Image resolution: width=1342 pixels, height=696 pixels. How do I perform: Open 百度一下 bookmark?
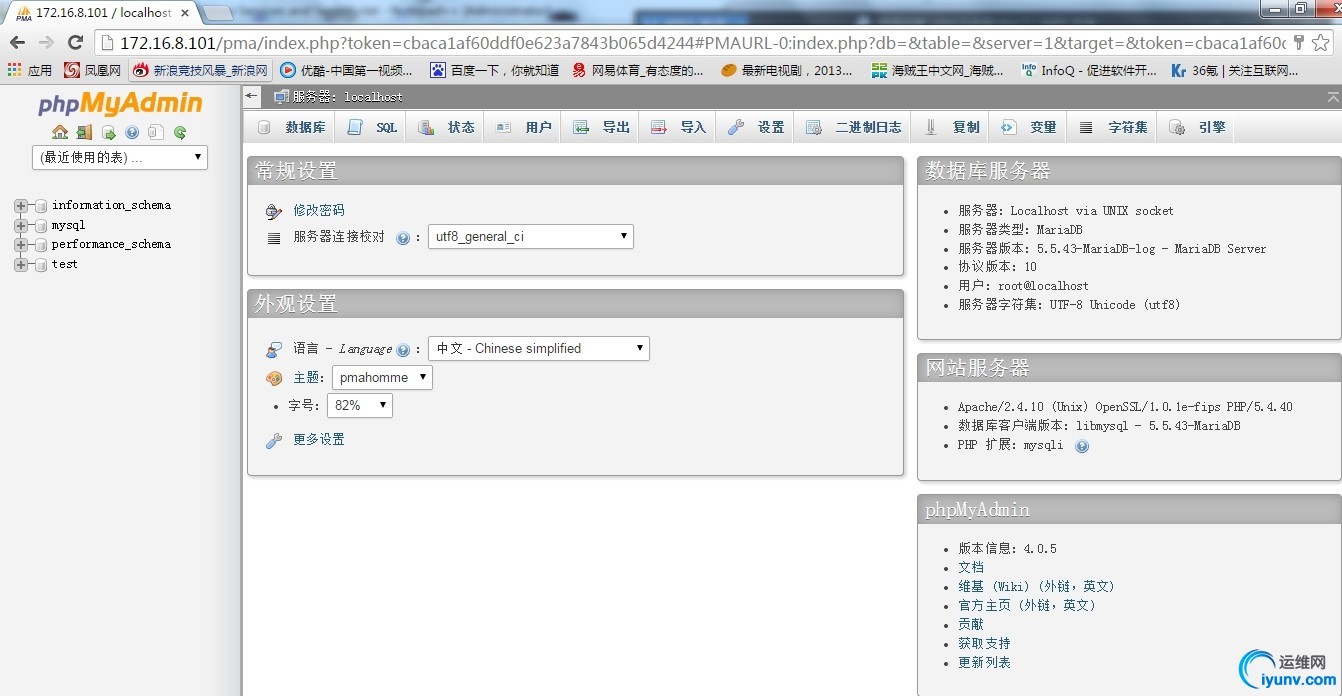pyautogui.click(x=494, y=70)
